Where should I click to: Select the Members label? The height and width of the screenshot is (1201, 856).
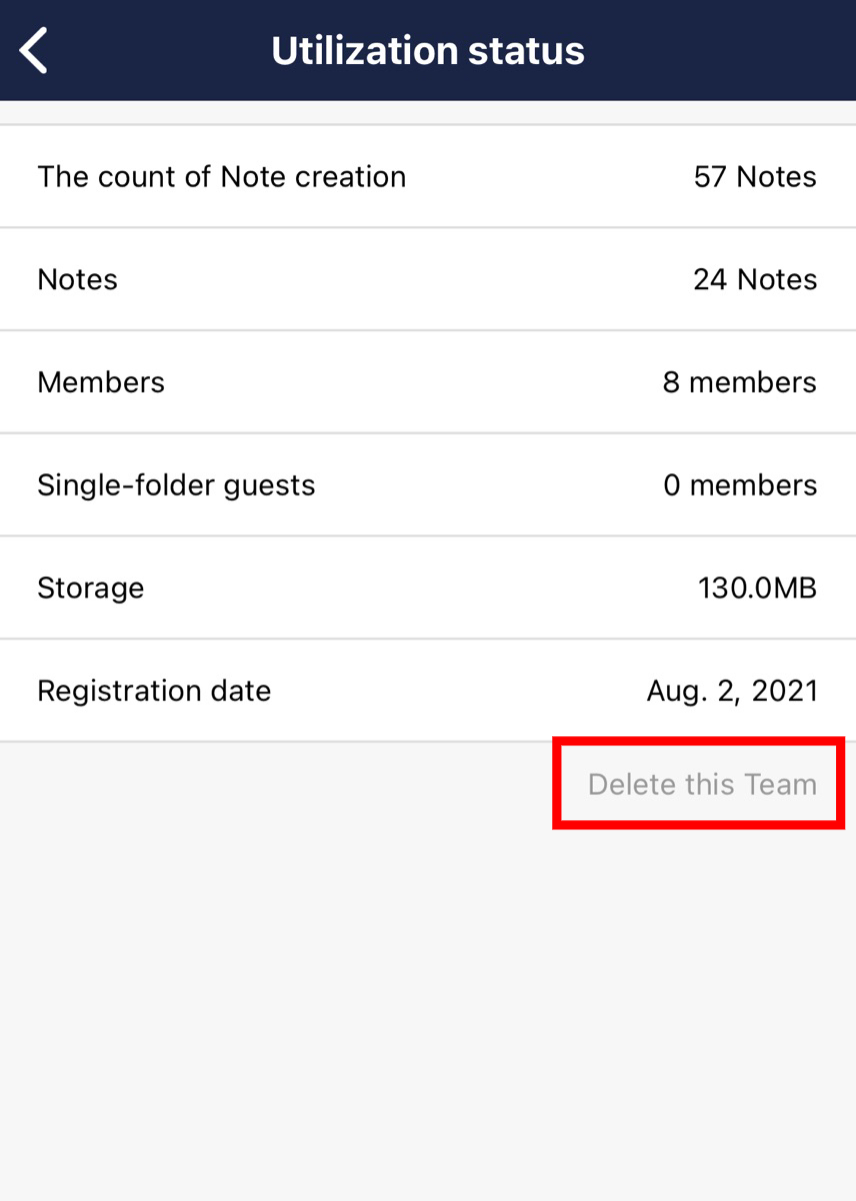click(101, 382)
